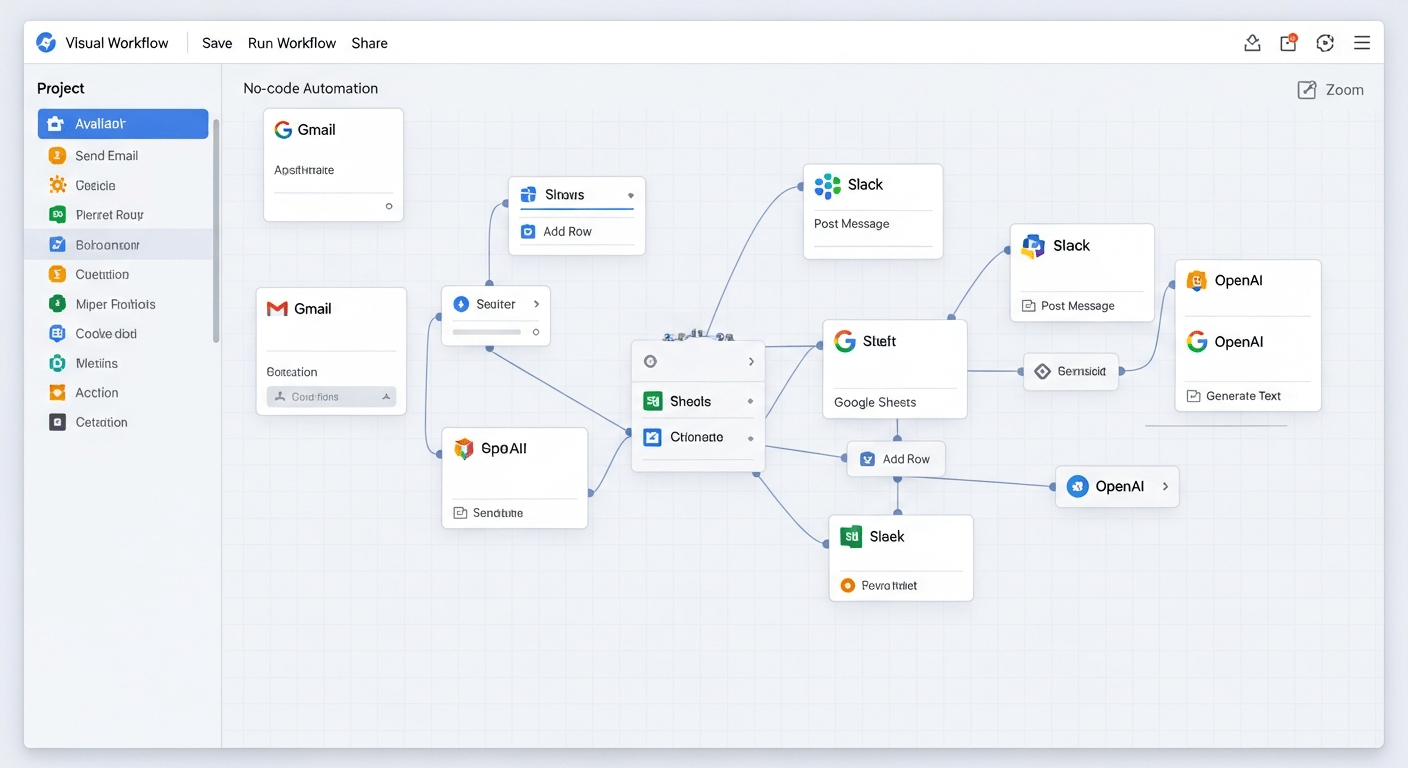Open the notifications icon with red badge
Screen dimensions: 1408x768
pos(1288,42)
